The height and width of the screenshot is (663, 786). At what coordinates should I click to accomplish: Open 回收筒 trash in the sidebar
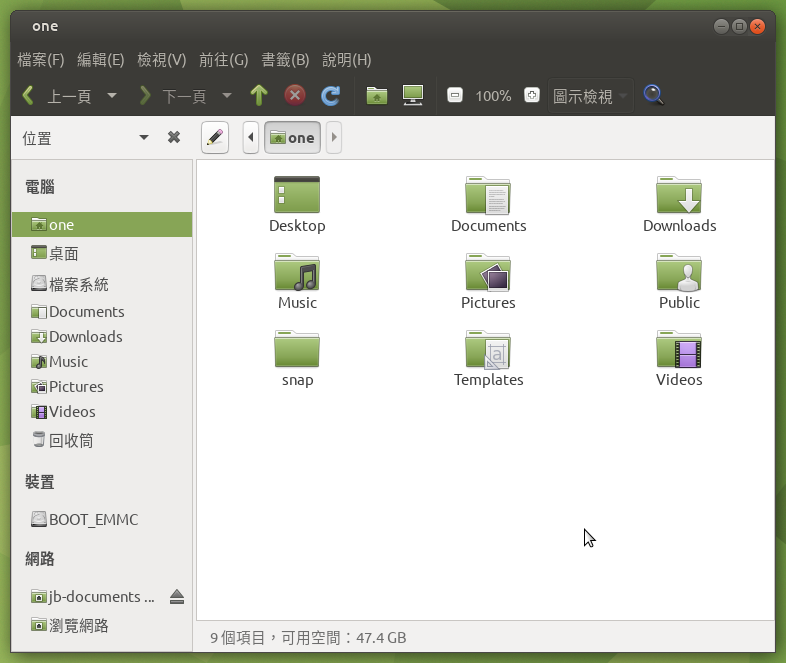(x=102, y=440)
